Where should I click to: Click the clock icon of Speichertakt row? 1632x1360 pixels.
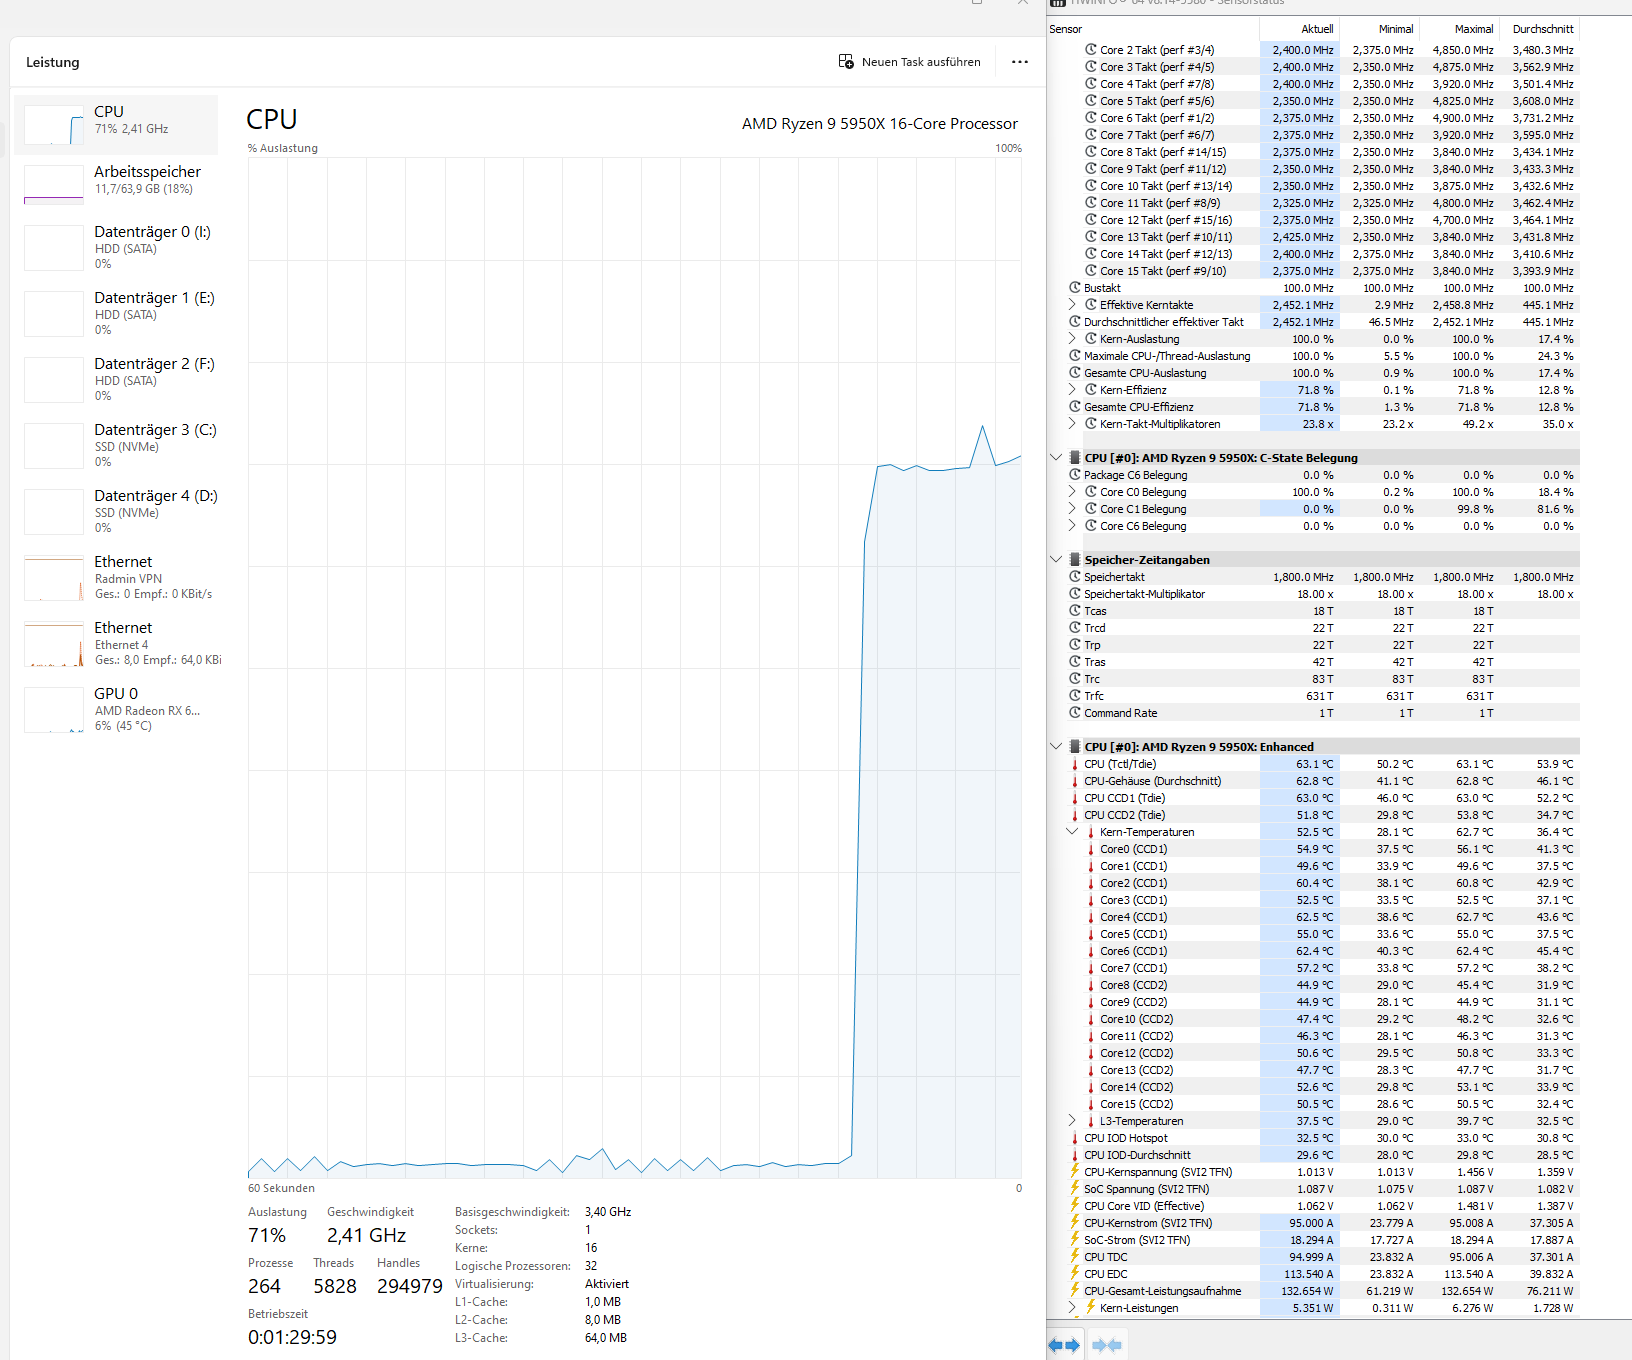(x=1075, y=577)
